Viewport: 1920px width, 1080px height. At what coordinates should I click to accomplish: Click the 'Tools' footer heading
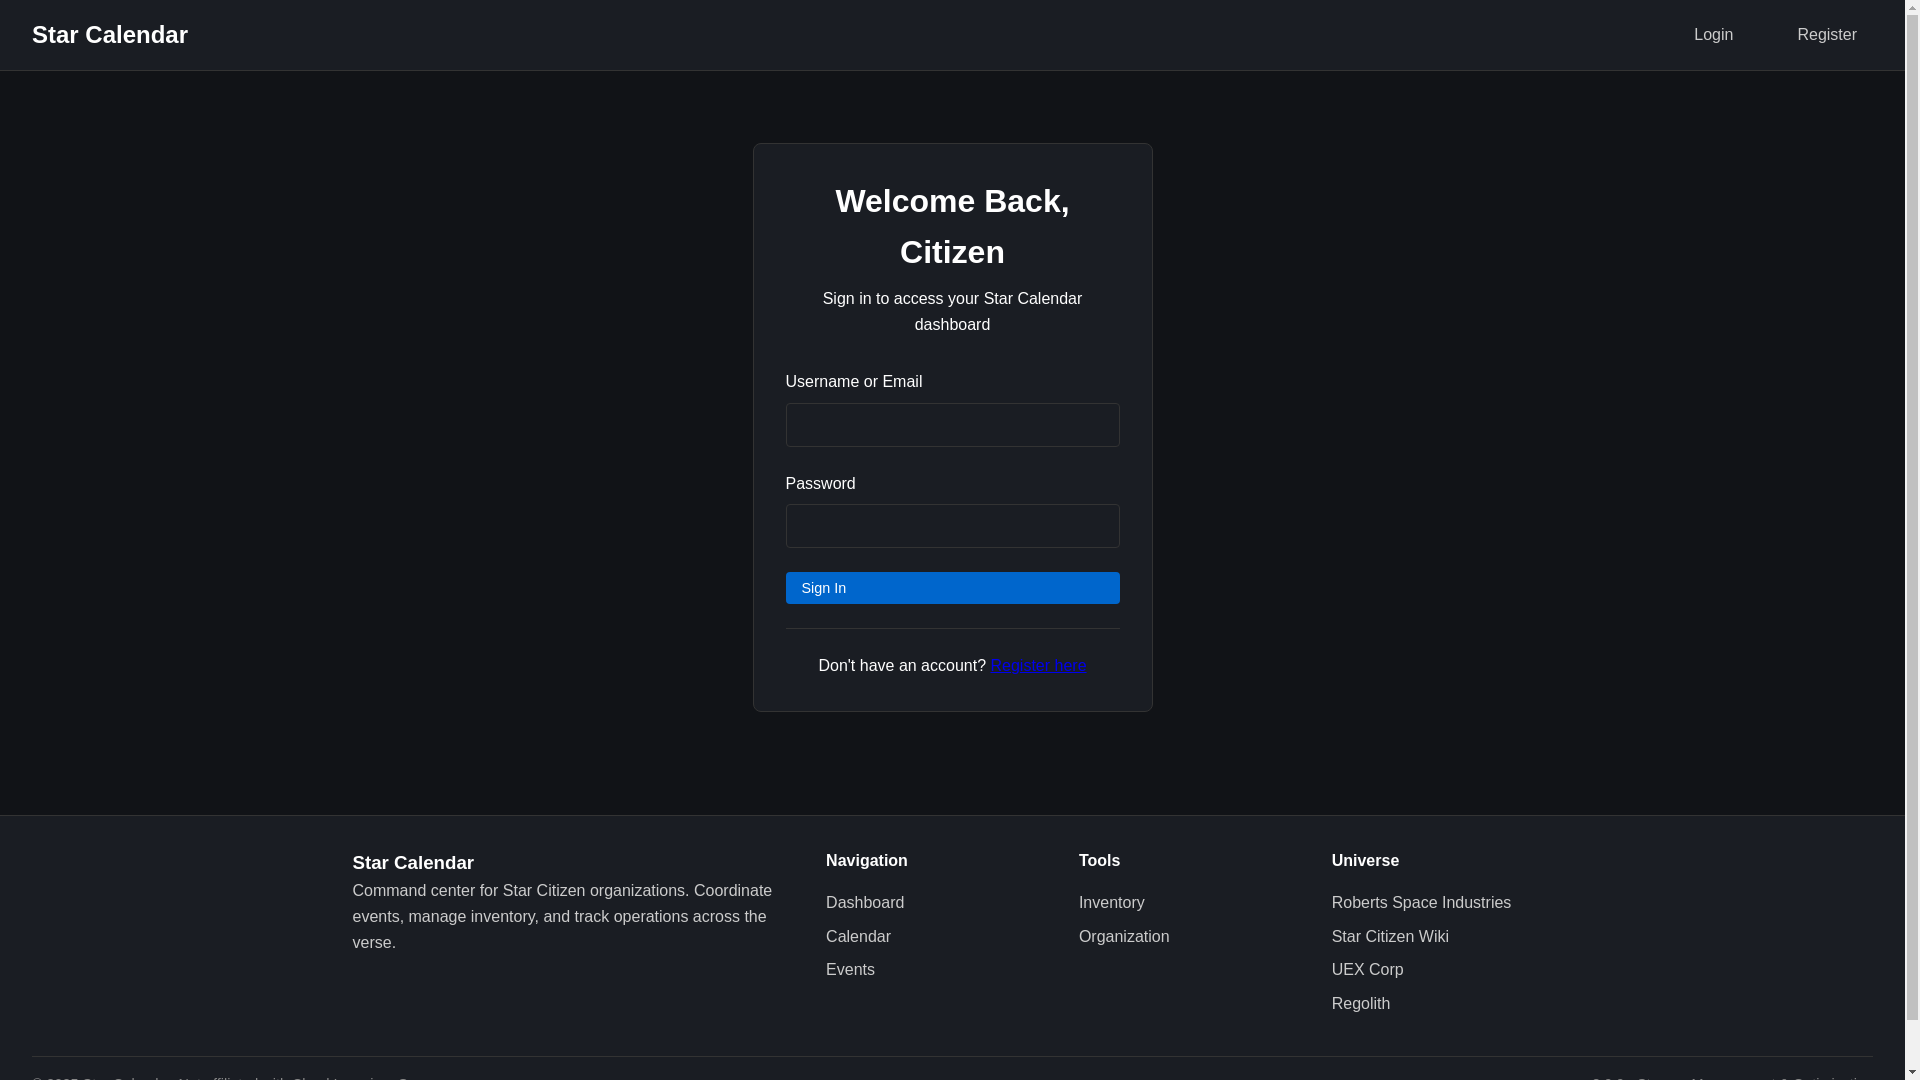click(1099, 861)
